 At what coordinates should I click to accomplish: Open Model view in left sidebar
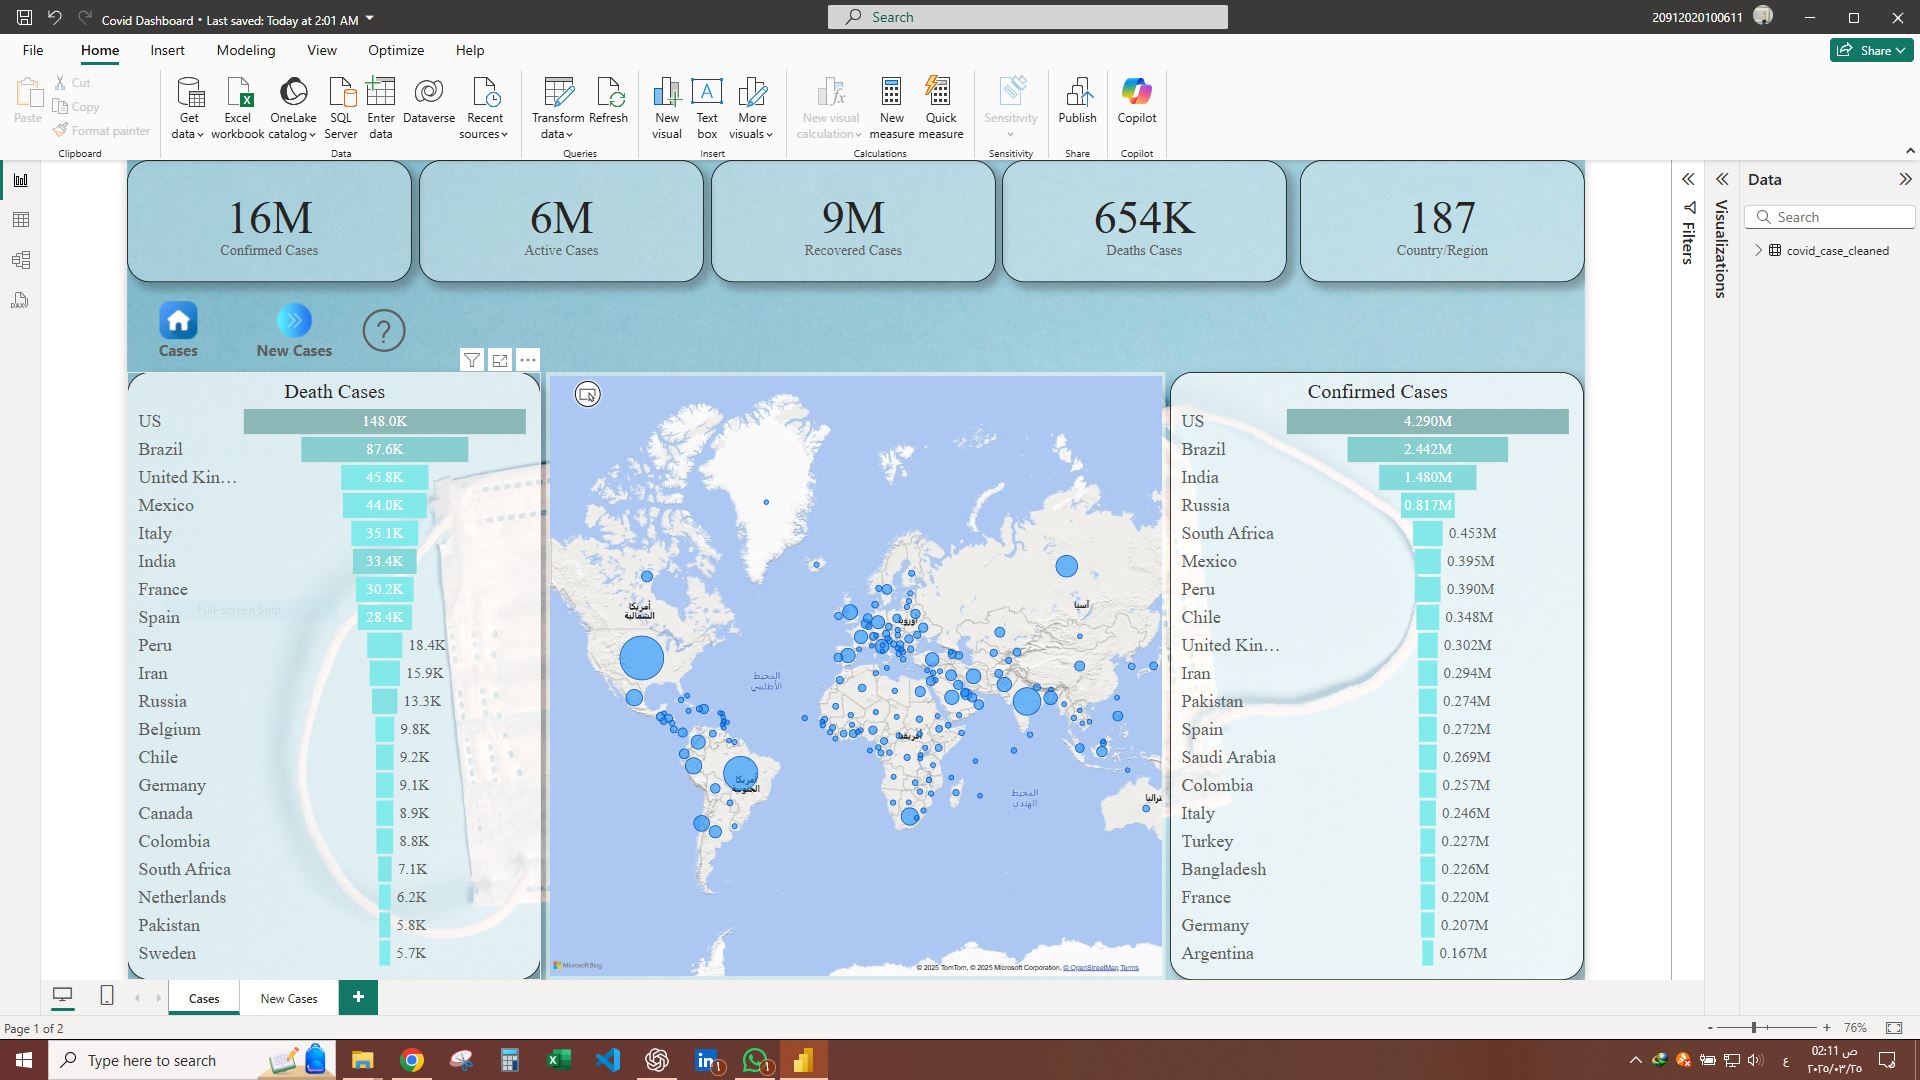tap(20, 260)
